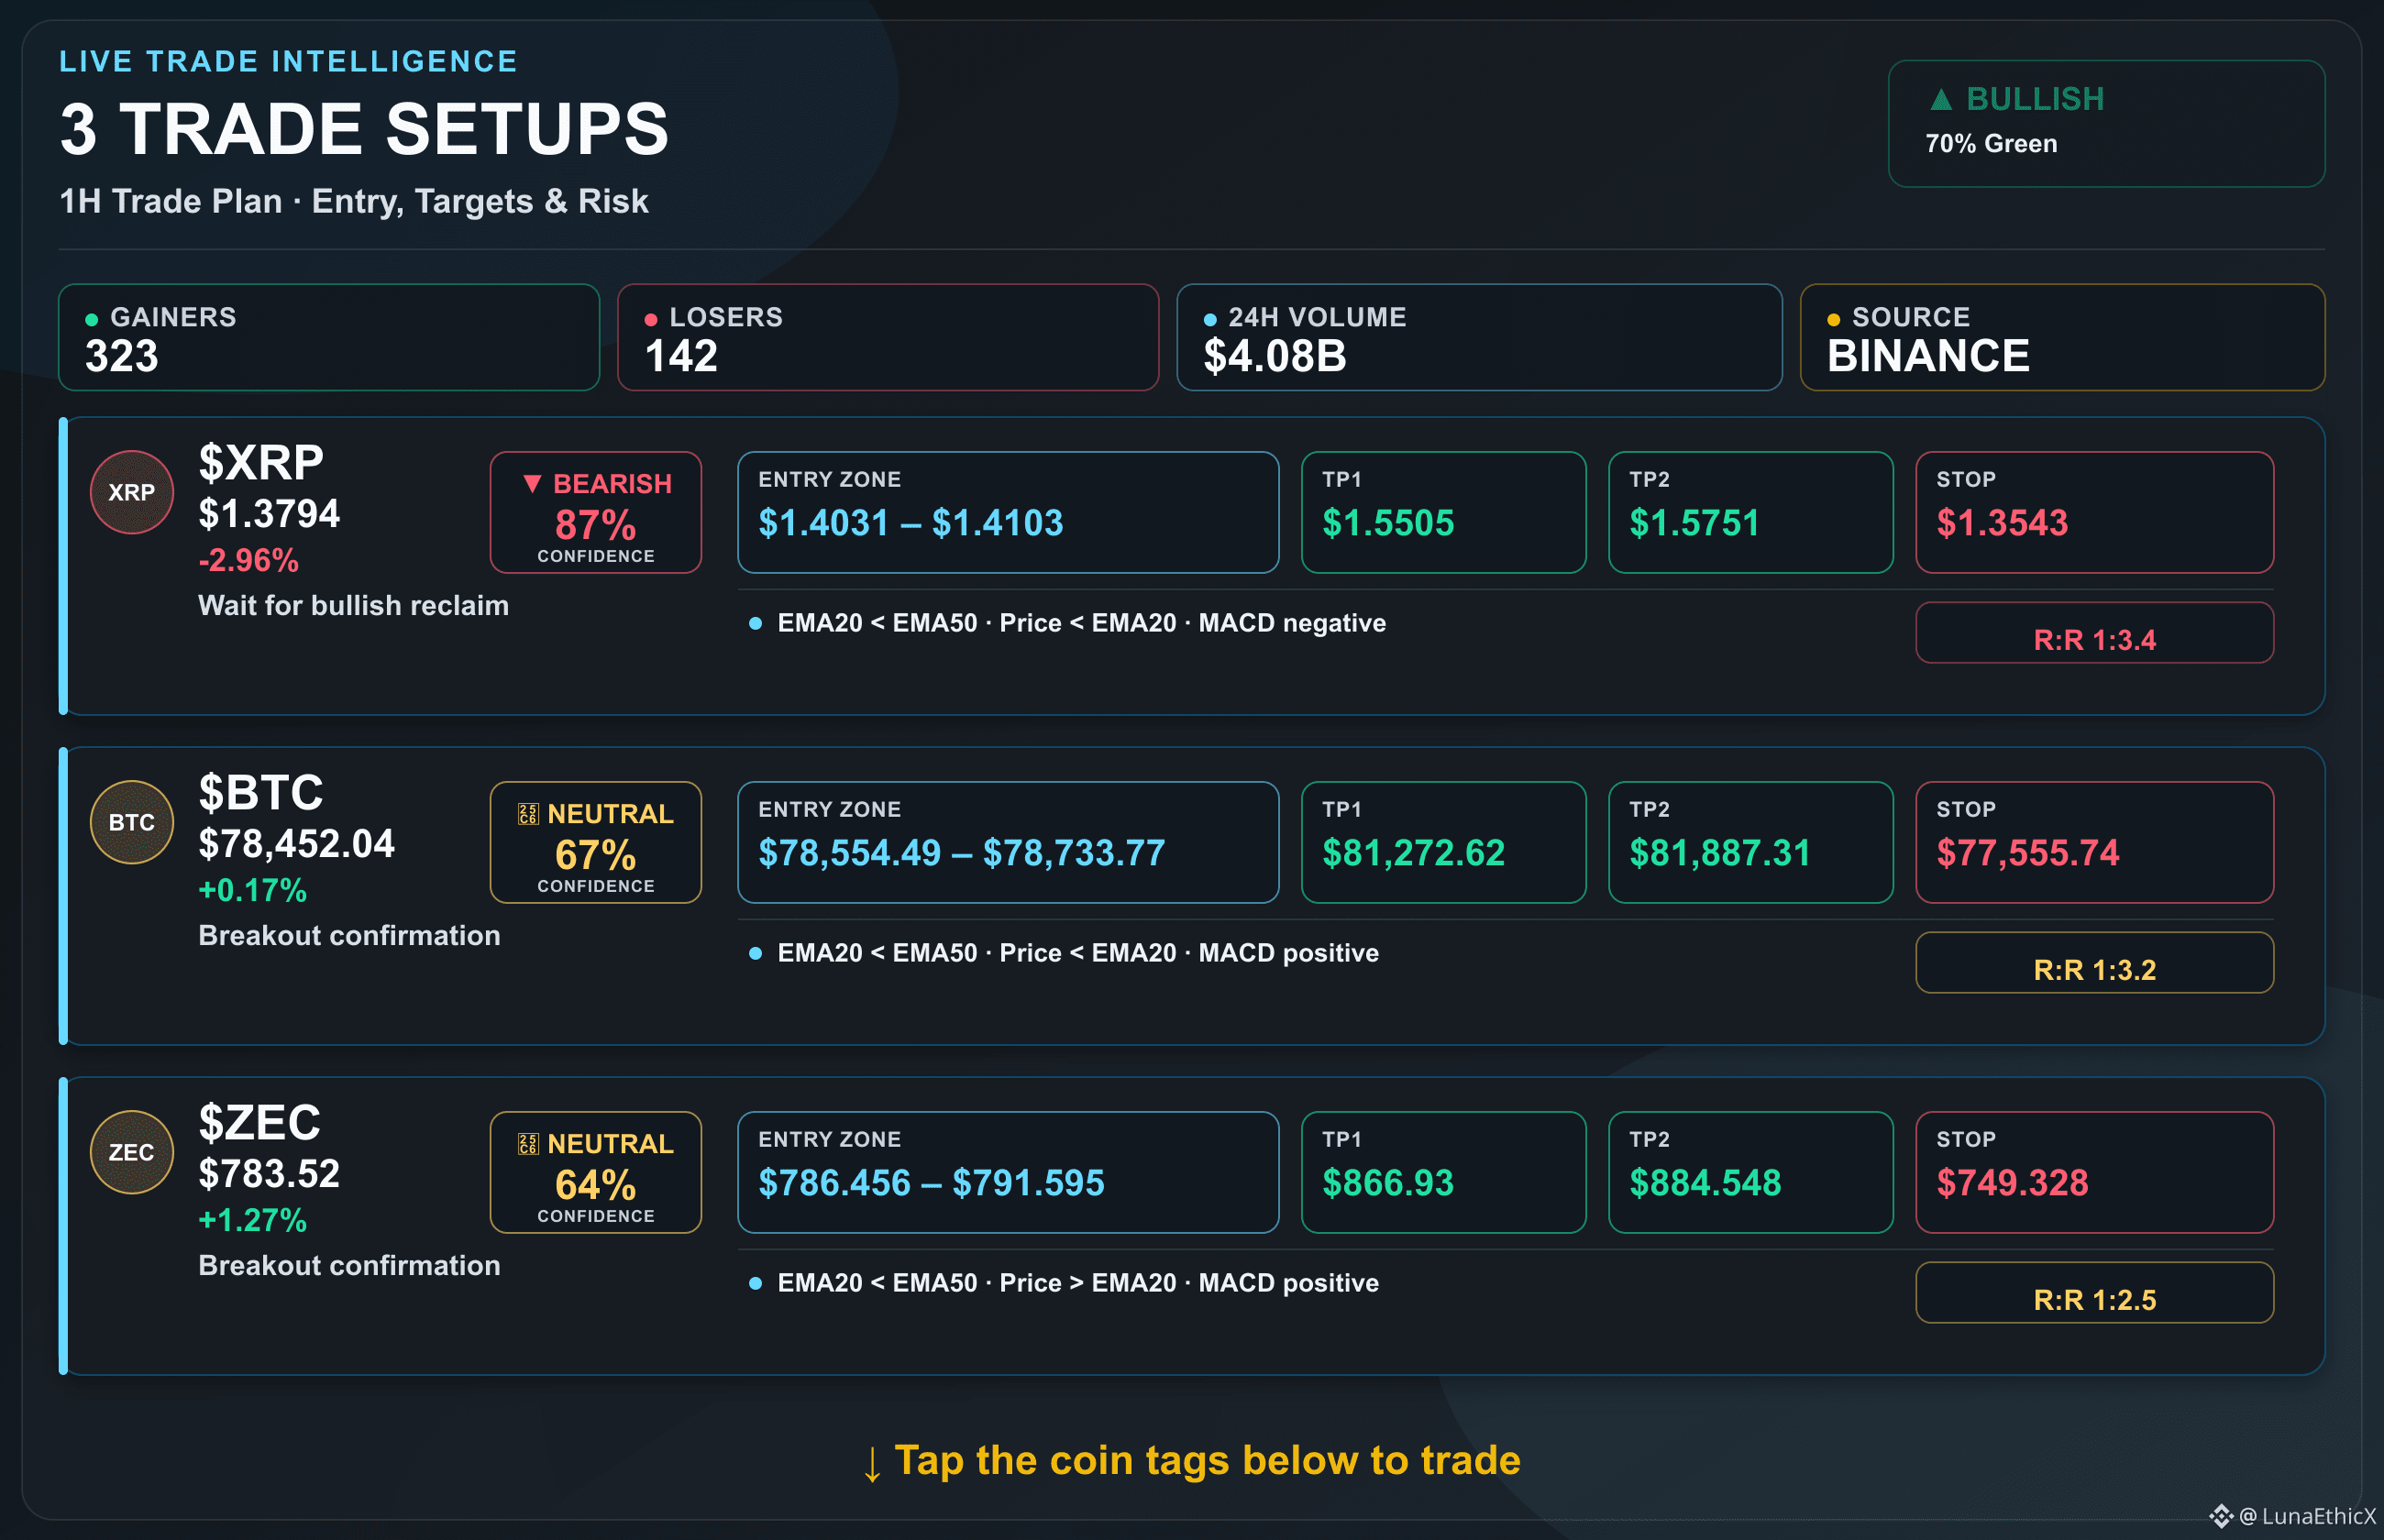Click ZEC TP2 value $884.548
The height and width of the screenshot is (1540, 2384).
(x=1705, y=1183)
